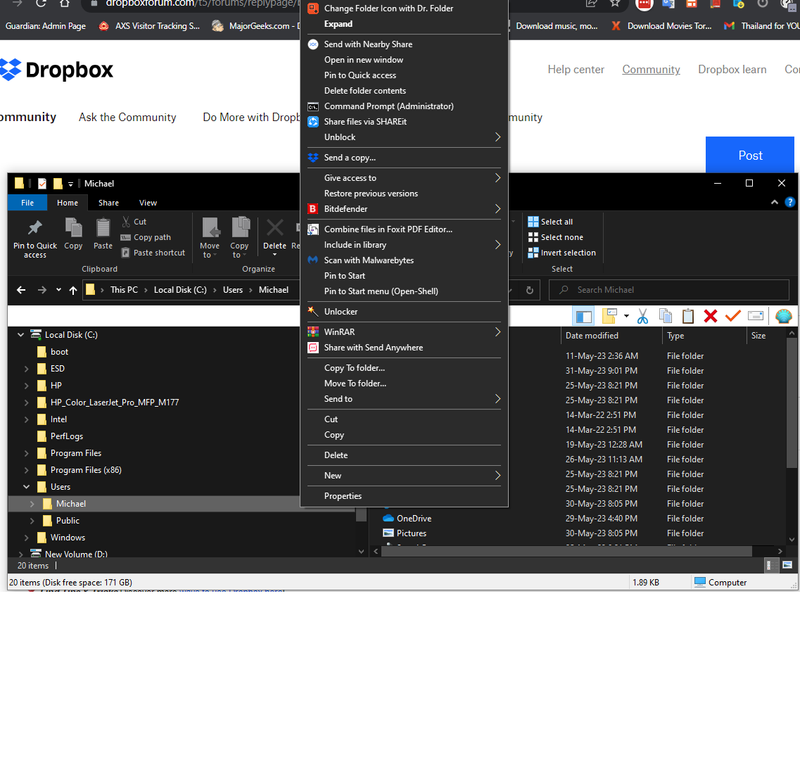This screenshot has height=760, width=800.
Task: Go back with the Explorer back arrow
Action: 21,290
